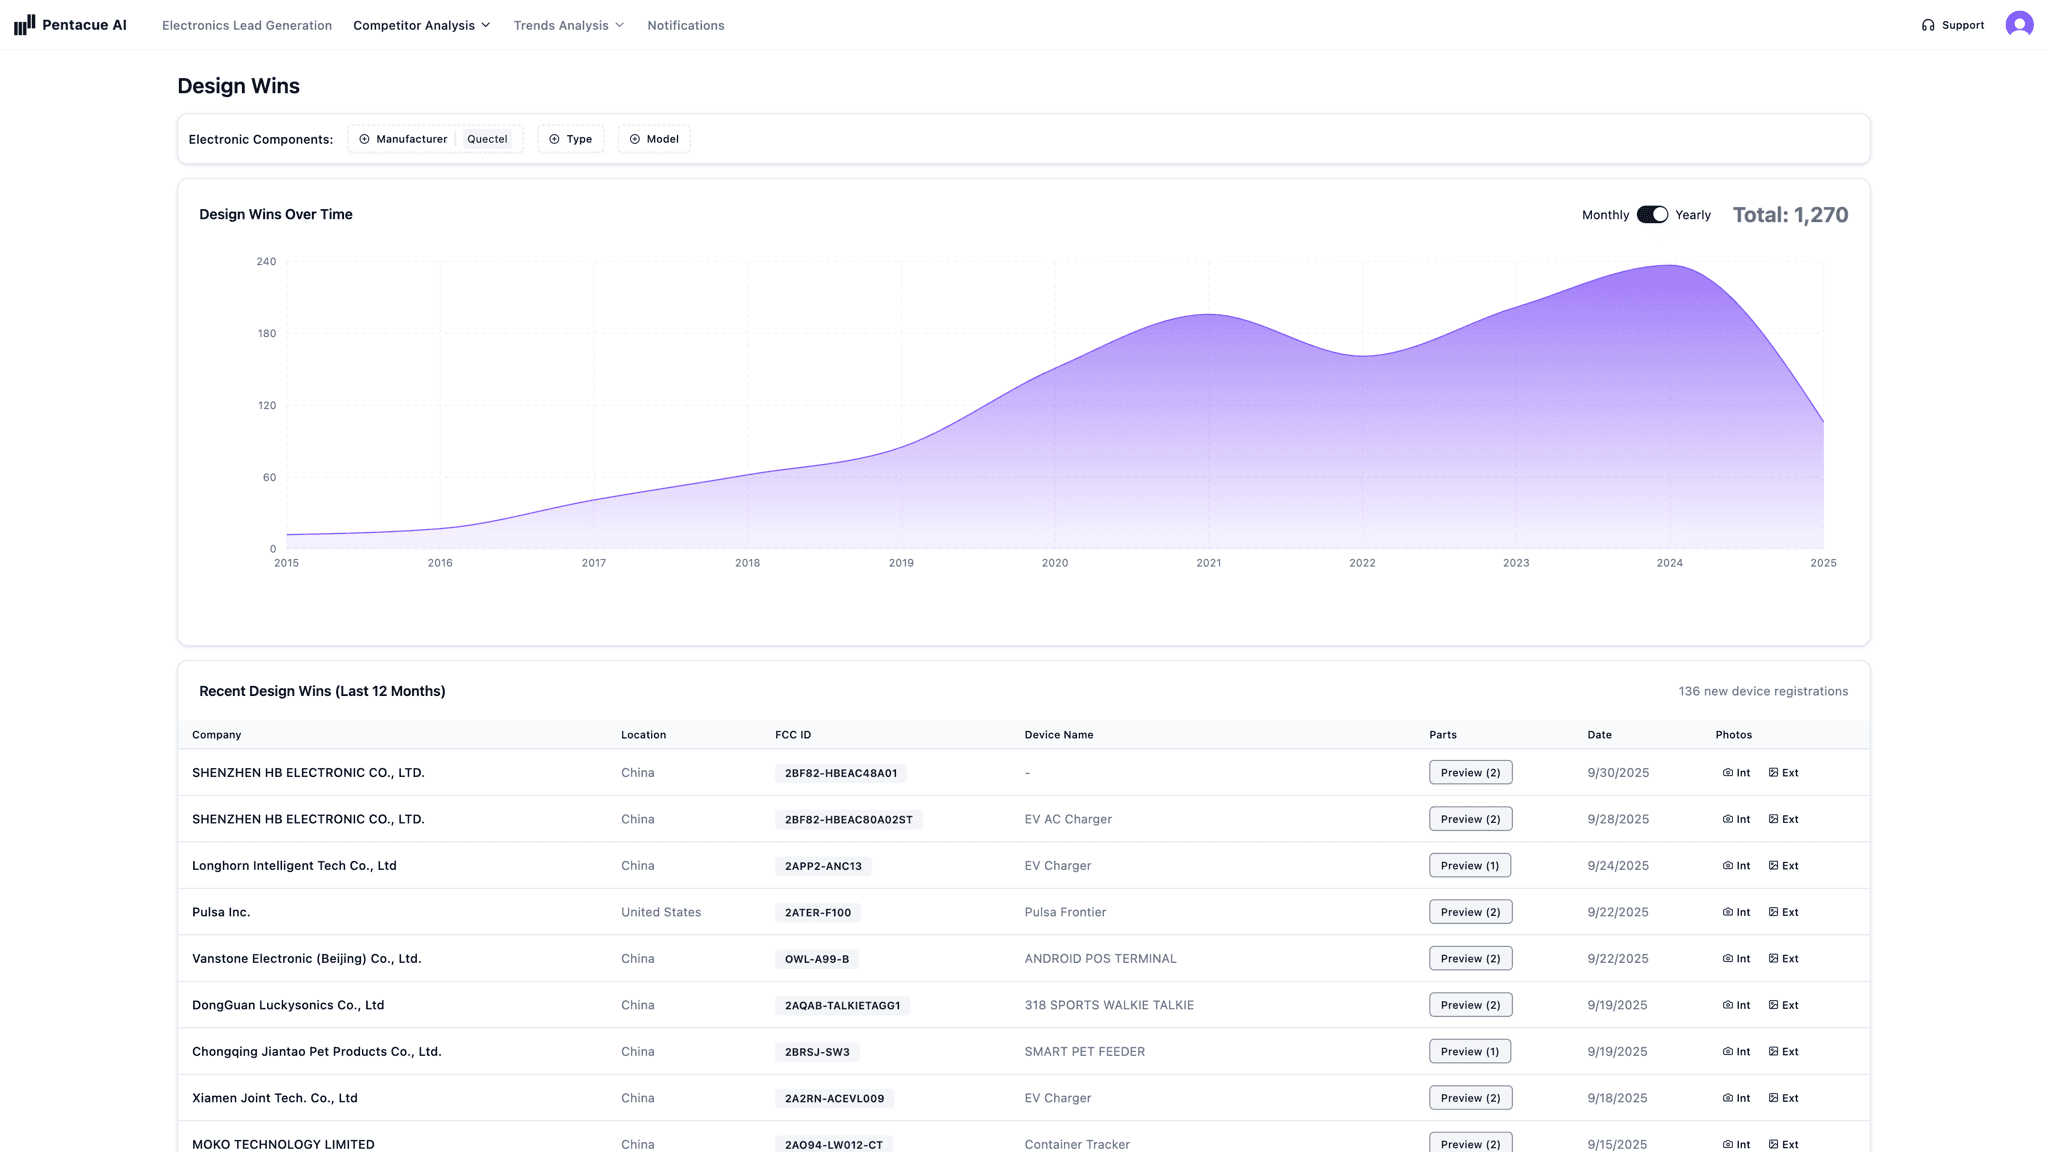
Task: Click the plus icon on the Manufacturer filter
Action: point(365,139)
